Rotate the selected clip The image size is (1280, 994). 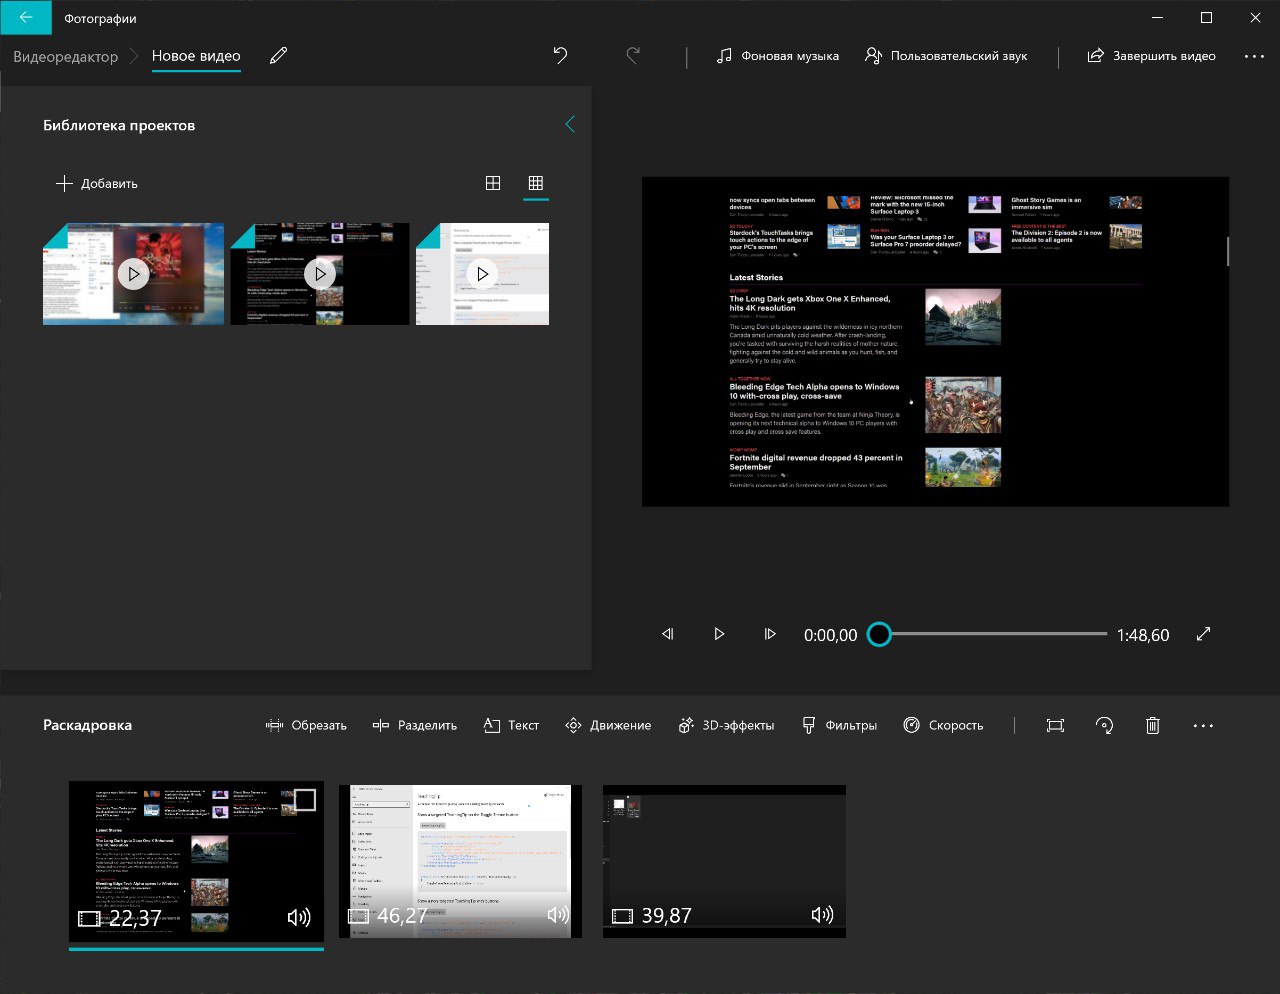[1104, 725]
